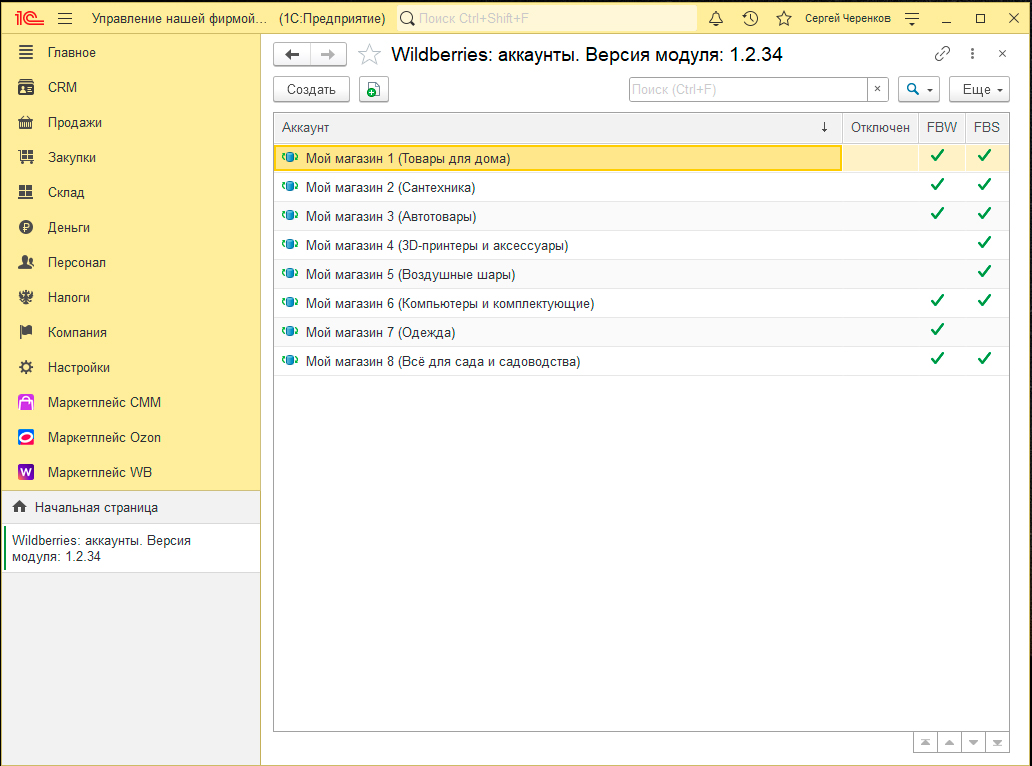Open the hamburger main menu icon
1032x766 pixels.
[x=65, y=19]
